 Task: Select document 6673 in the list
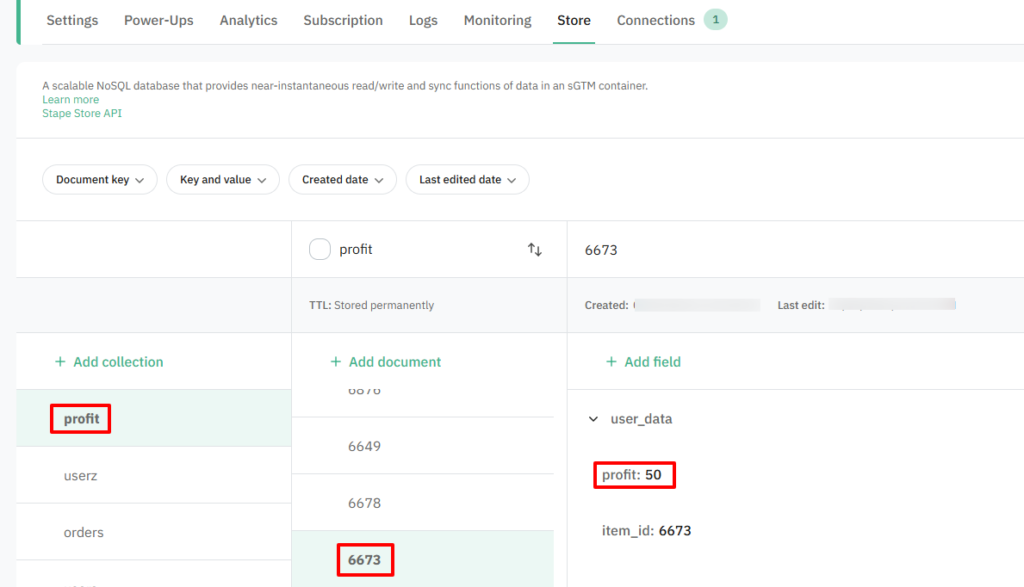click(423, 559)
